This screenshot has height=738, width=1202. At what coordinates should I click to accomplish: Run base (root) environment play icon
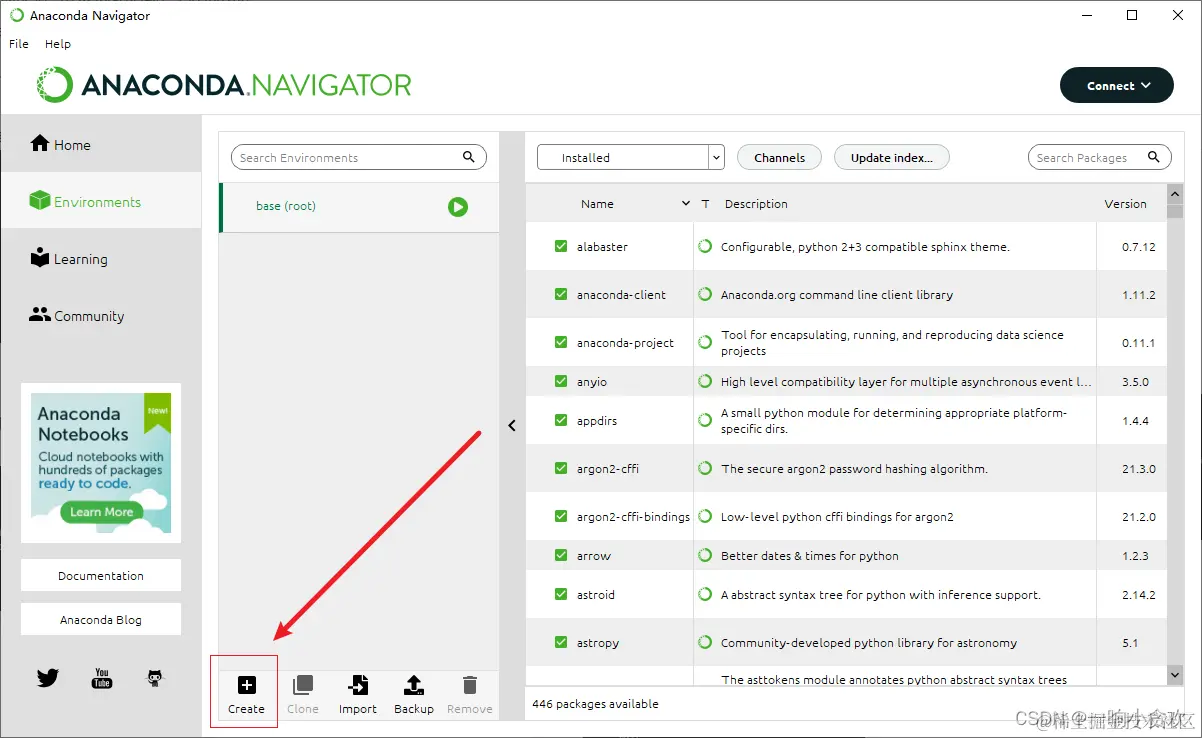pos(458,207)
